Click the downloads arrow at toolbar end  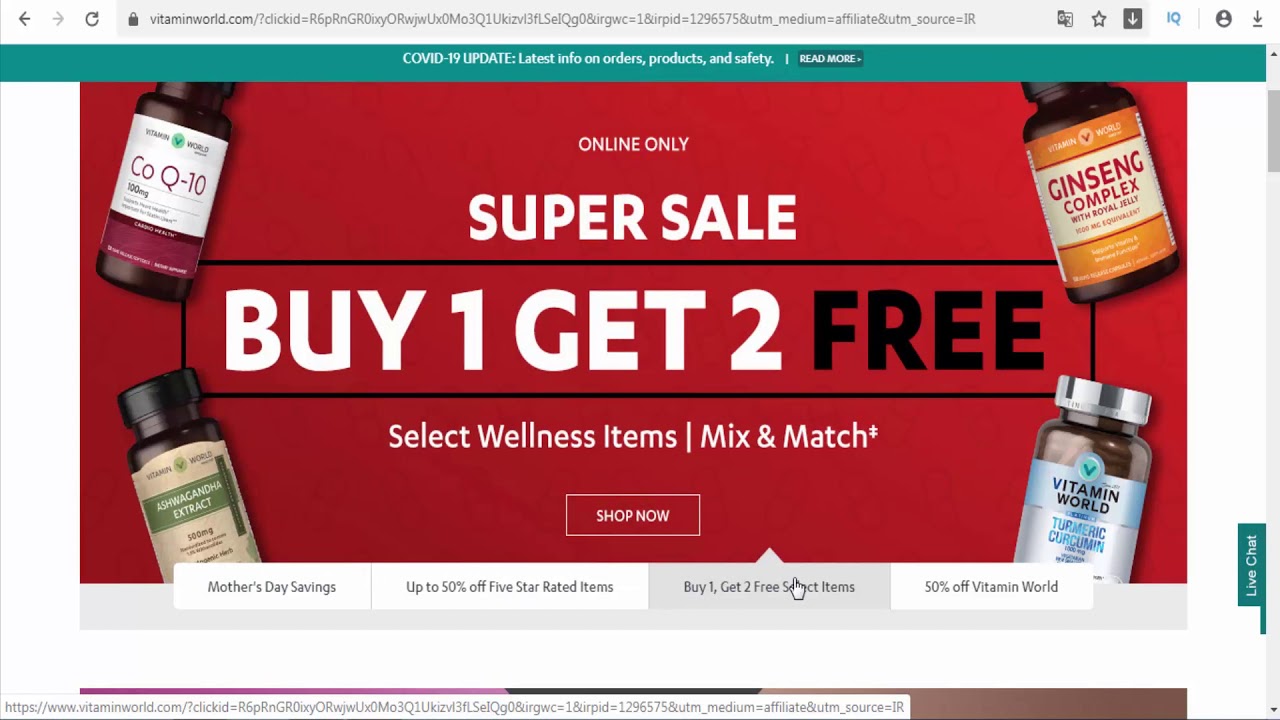coord(1258,19)
